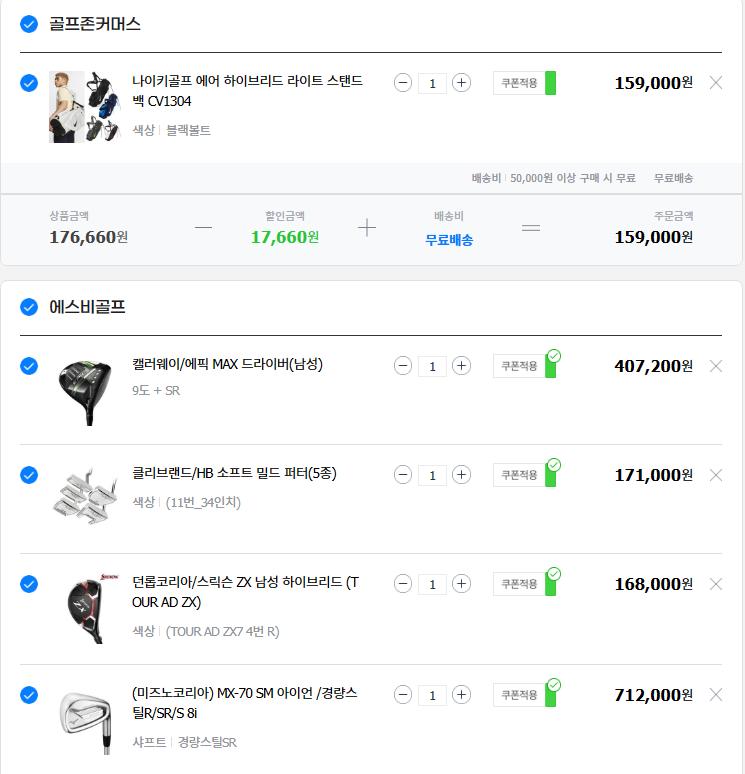Viewport: 745px width, 774px height.
Task: Remove the Nike golf stand bag item
Action: pos(715,83)
